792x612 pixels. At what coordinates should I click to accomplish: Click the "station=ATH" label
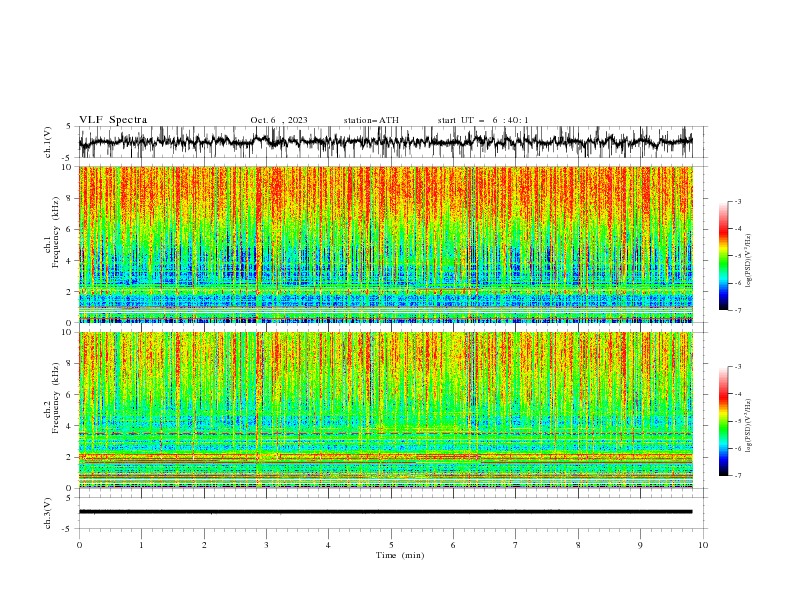(x=371, y=120)
